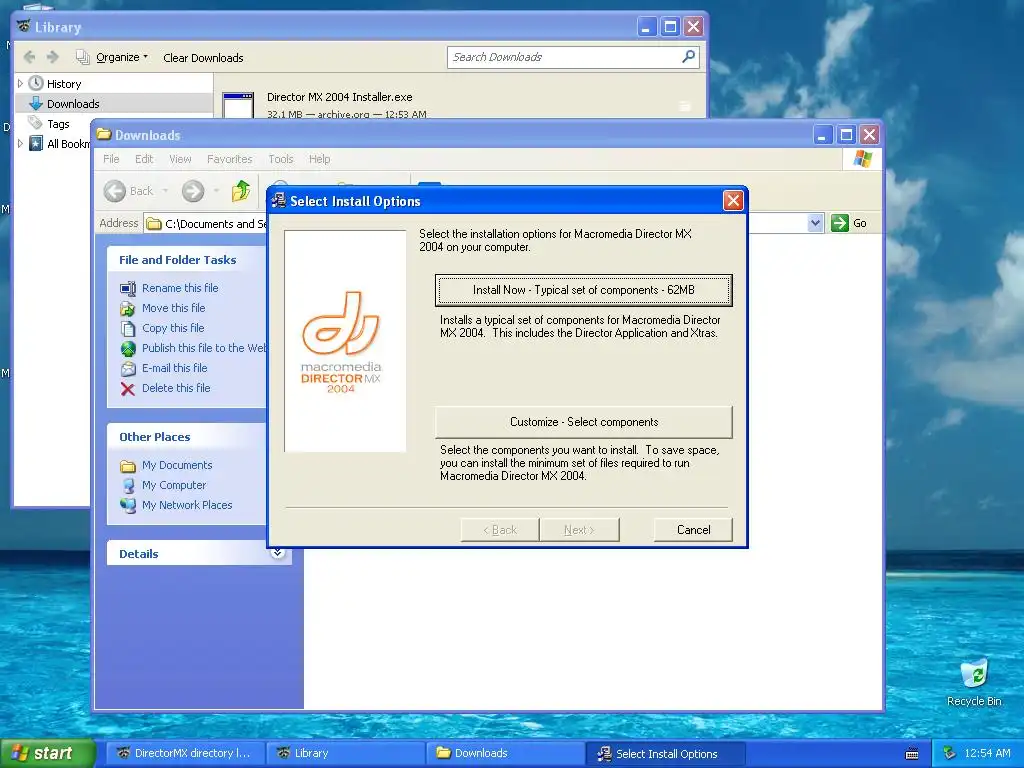The image size is (1024, 768).
Task: Click Copy this file icon
Action: (128, 328)
